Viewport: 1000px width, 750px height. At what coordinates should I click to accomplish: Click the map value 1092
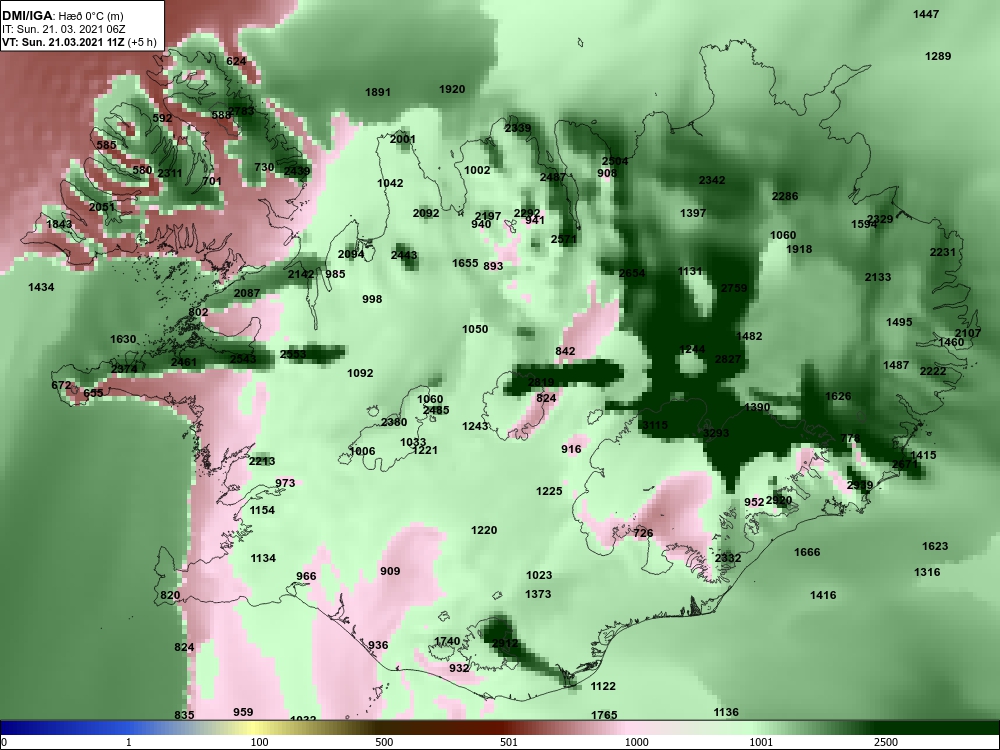coord(360,374)
